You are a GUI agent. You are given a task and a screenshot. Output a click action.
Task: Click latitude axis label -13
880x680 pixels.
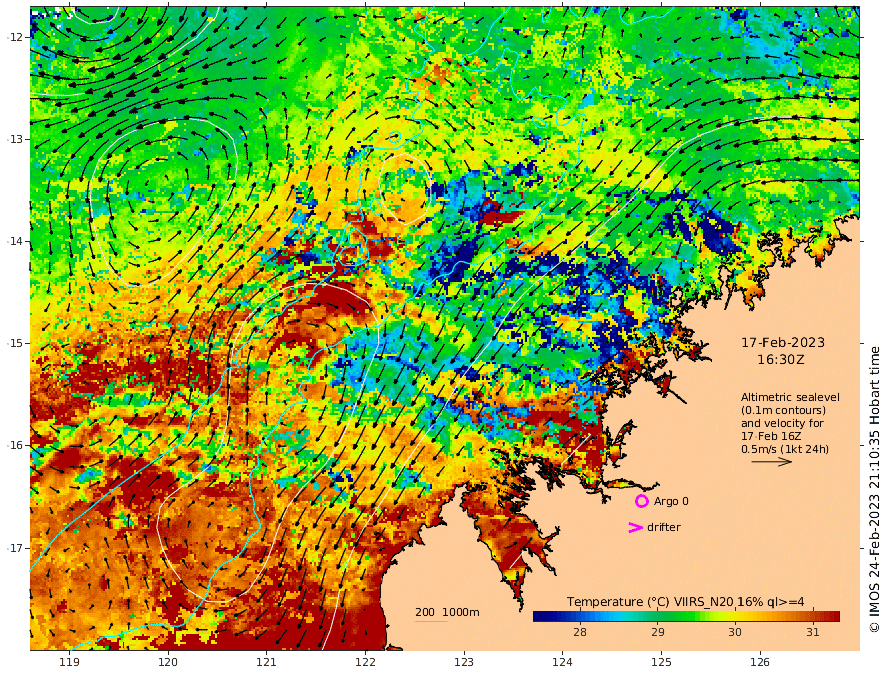pos(15,139)
